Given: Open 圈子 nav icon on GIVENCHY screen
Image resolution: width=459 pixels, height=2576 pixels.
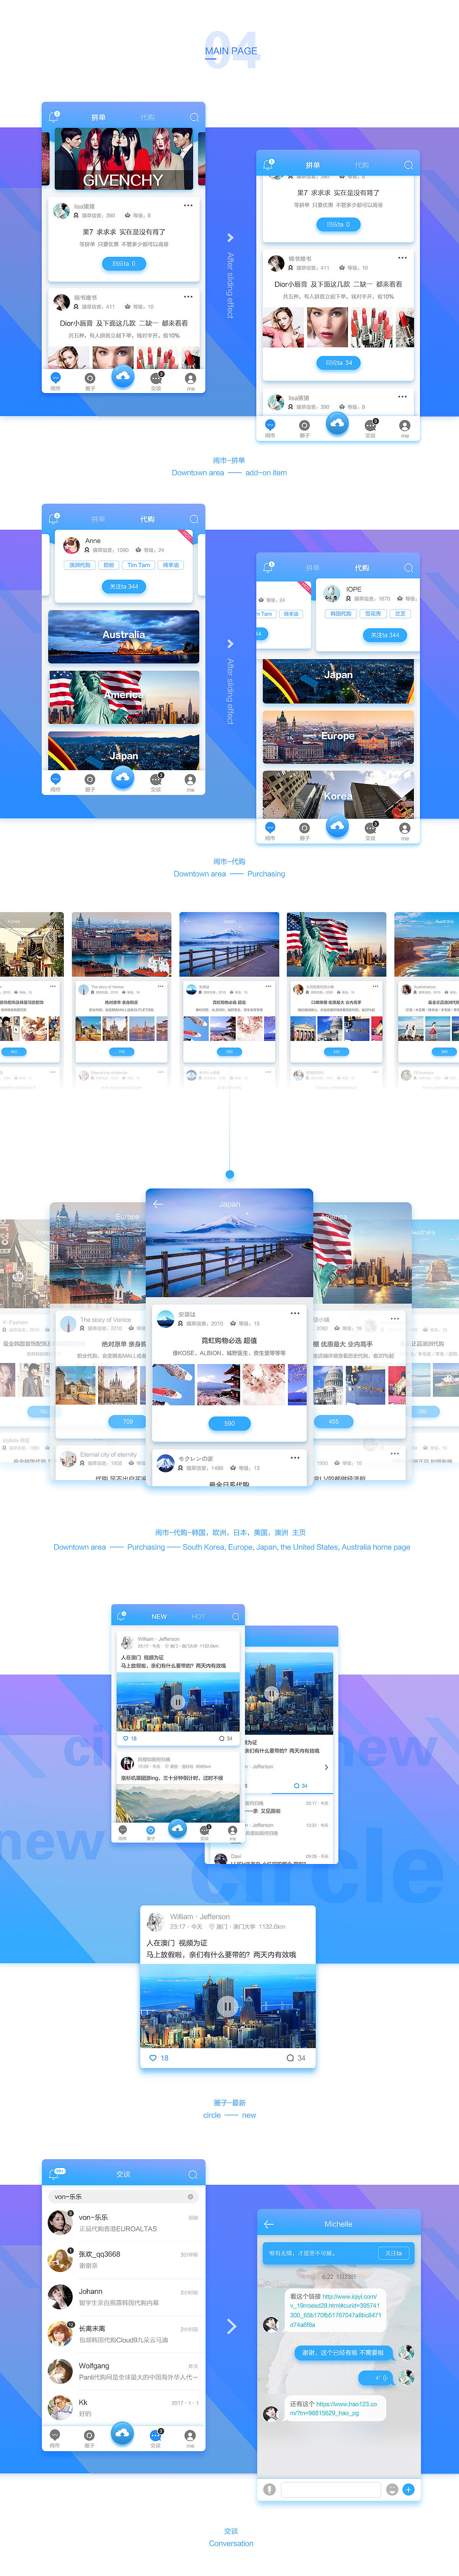Looking at the screenshot, I should [90, 381].
